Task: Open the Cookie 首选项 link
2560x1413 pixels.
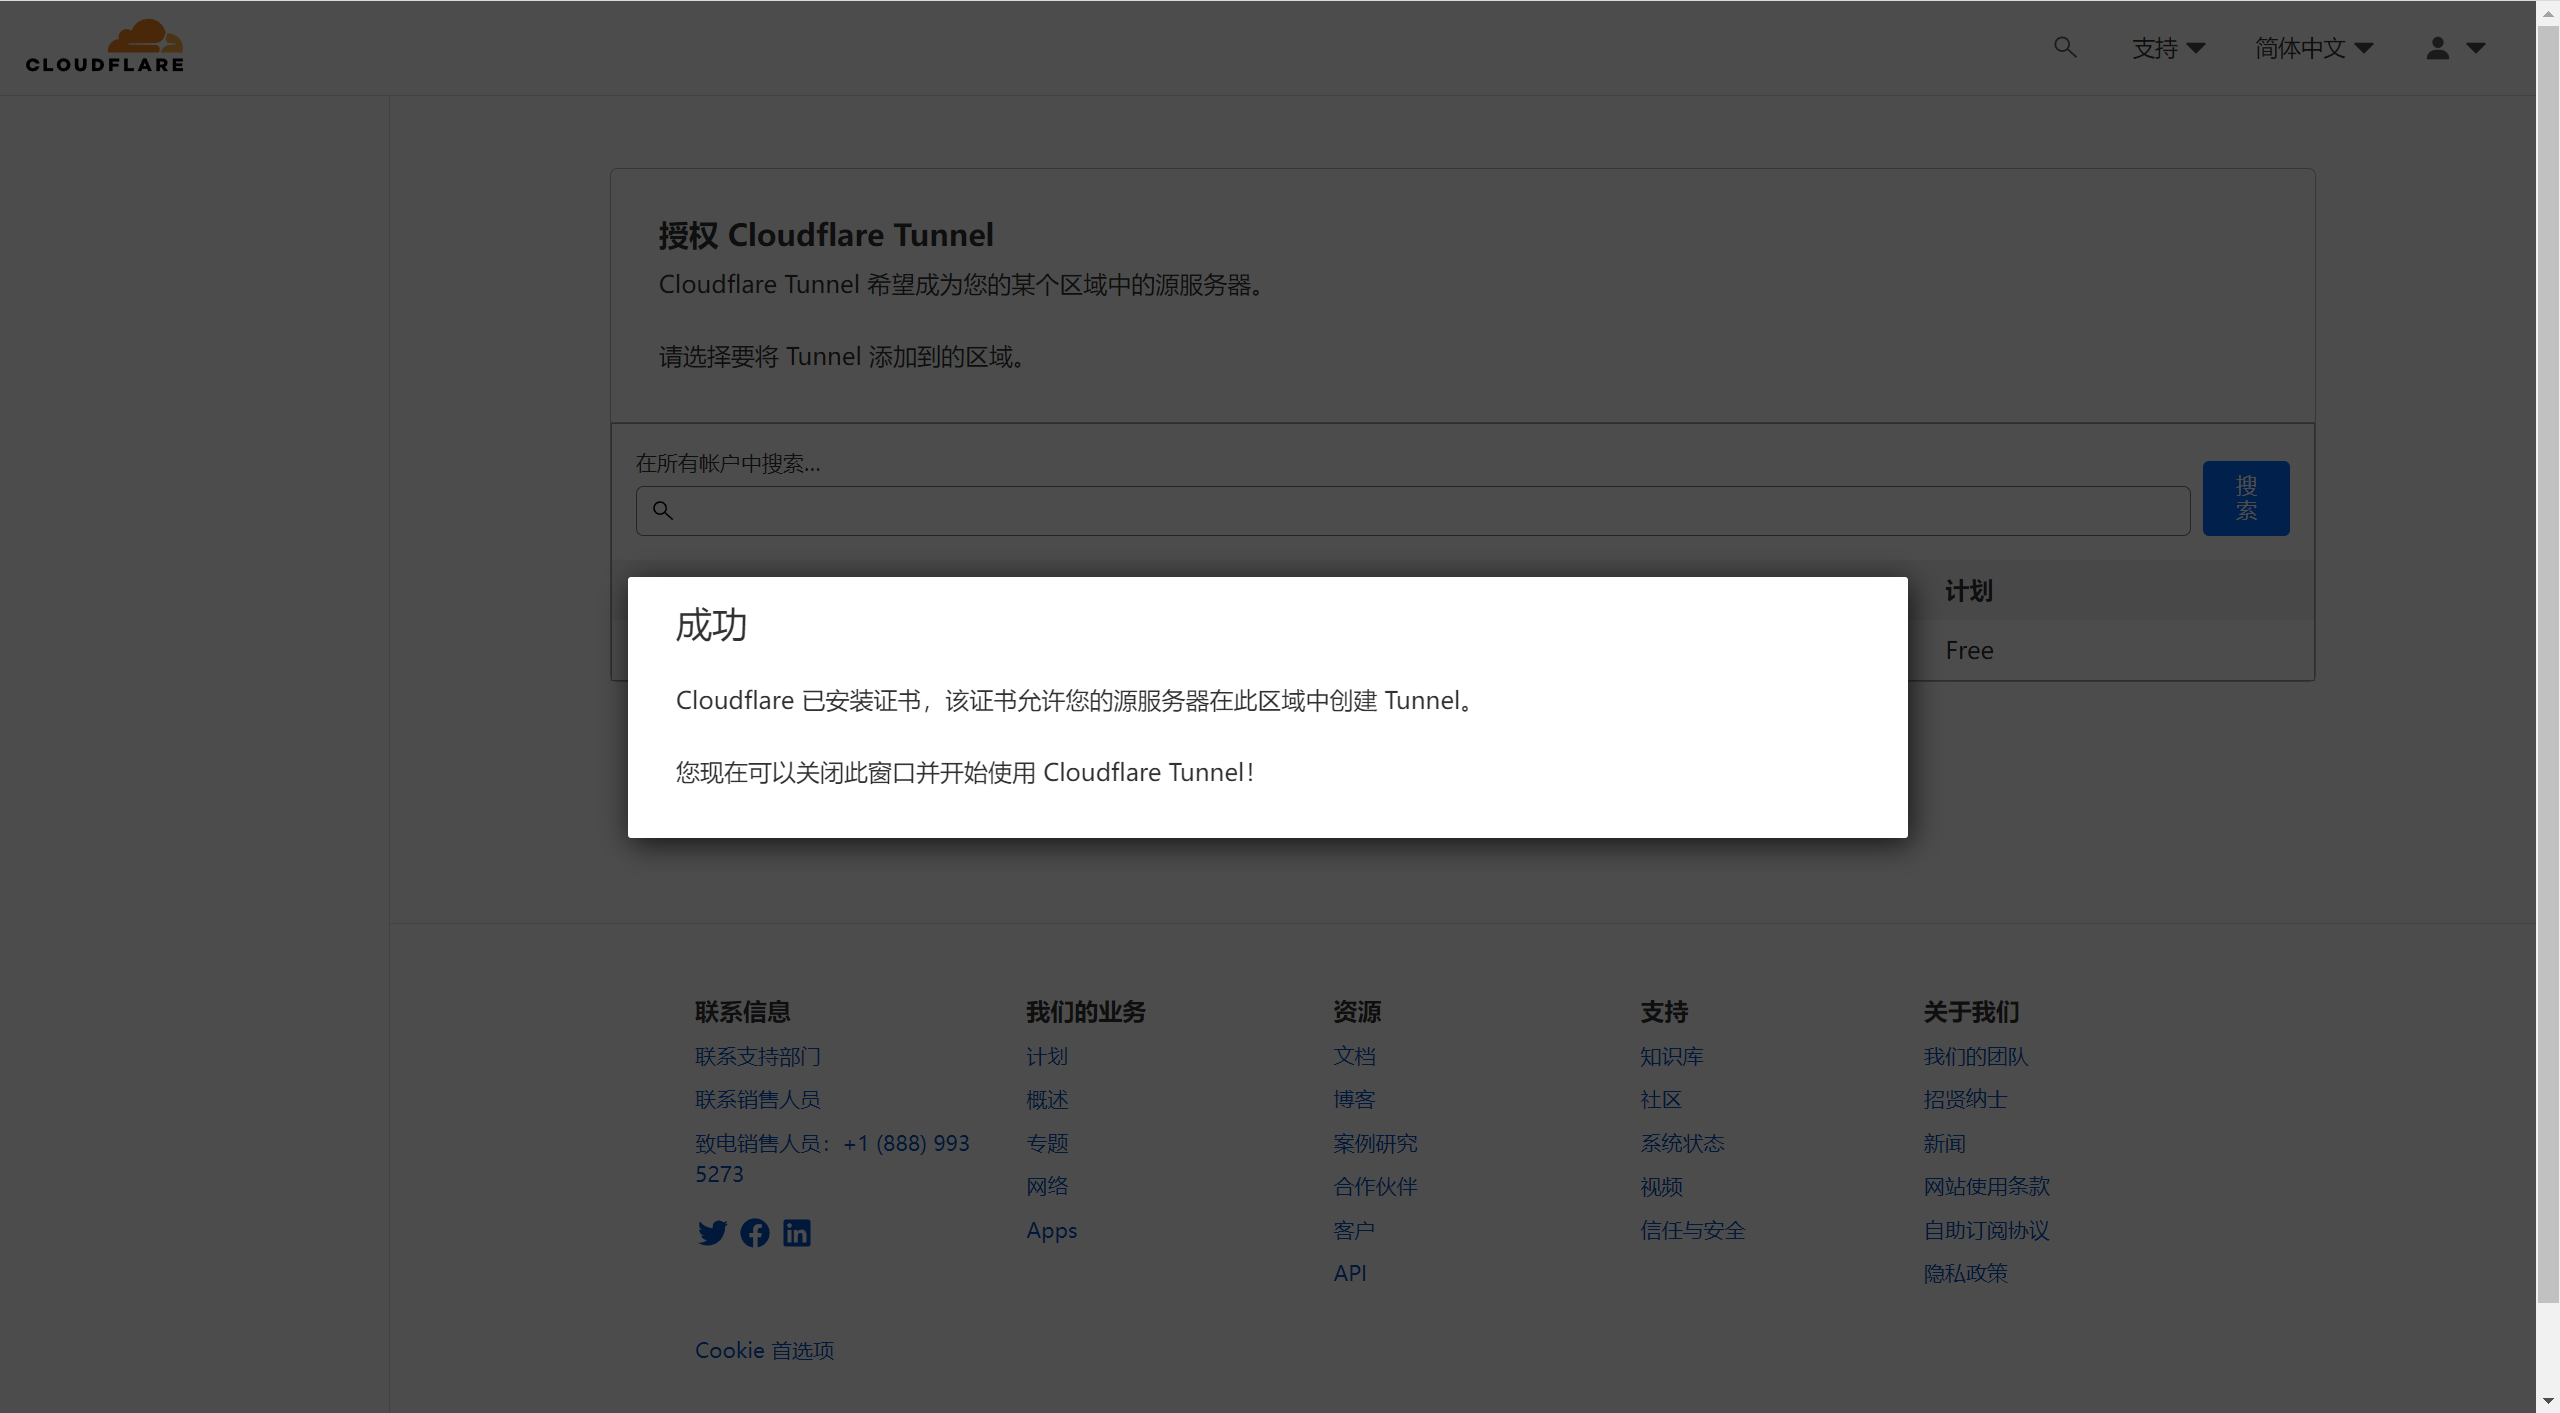Action: (765, 1350)
